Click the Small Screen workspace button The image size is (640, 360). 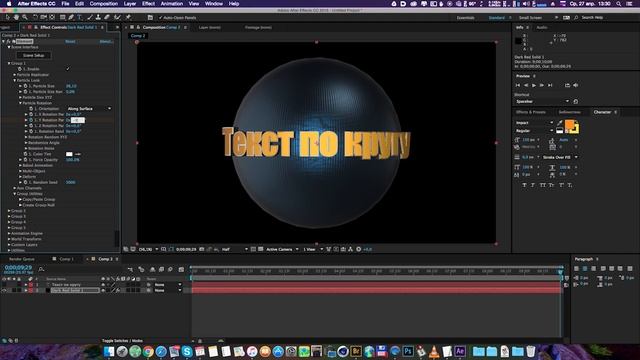point(531,18)
